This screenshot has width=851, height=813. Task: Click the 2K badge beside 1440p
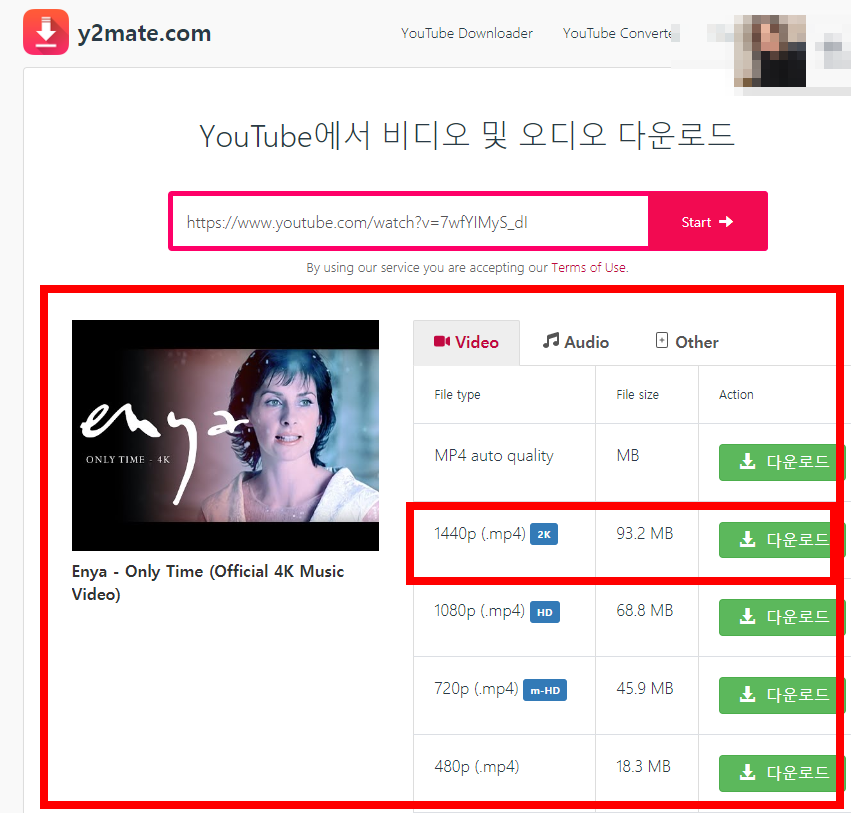pos(544,534)
